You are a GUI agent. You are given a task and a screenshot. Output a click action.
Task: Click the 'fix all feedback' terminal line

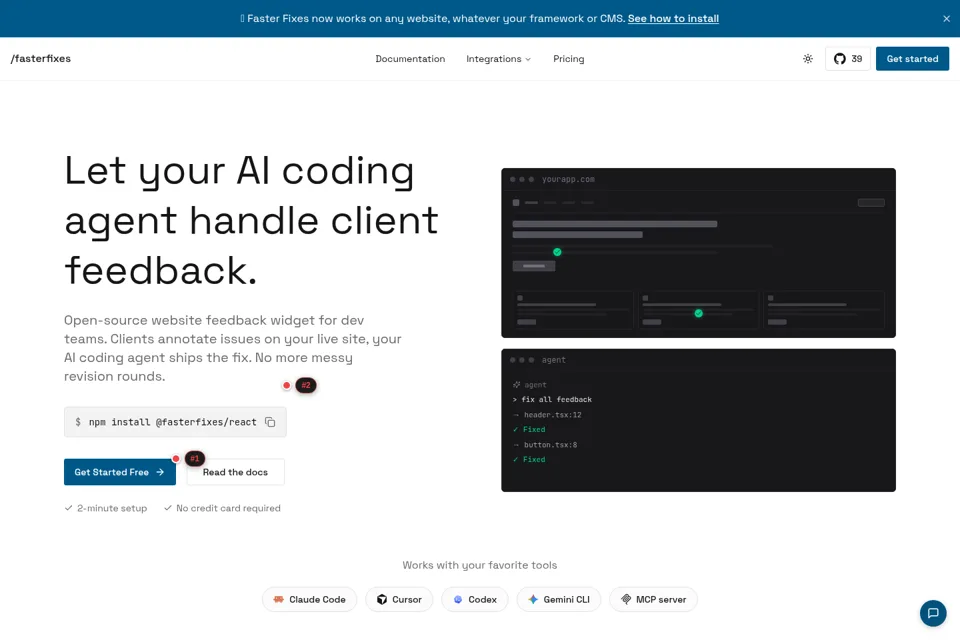pyautogui.click(x=557, y=399)
